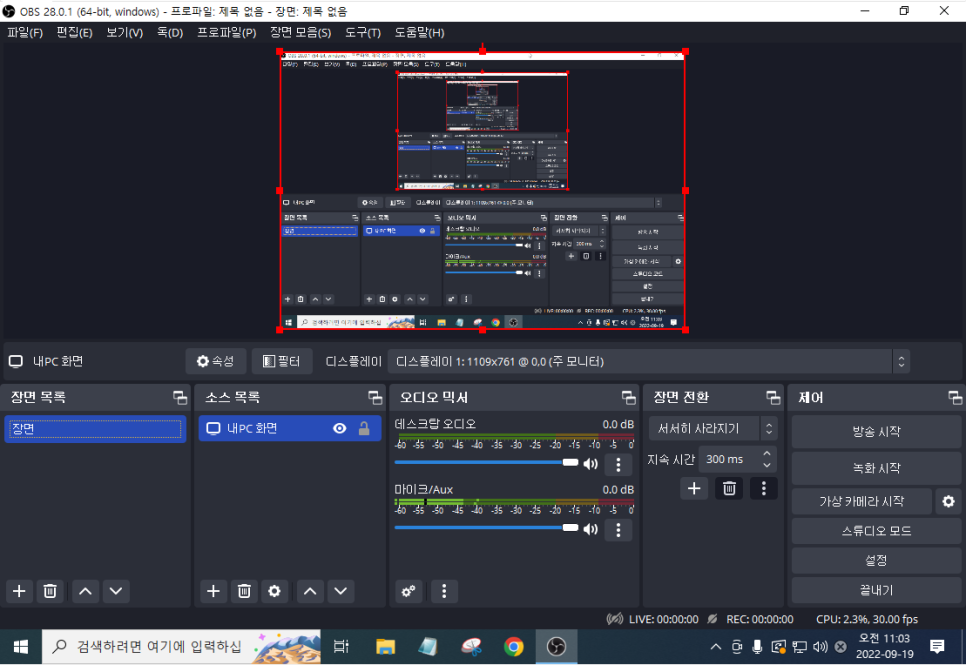Open the 설정 button in controls

coord(876,560)
